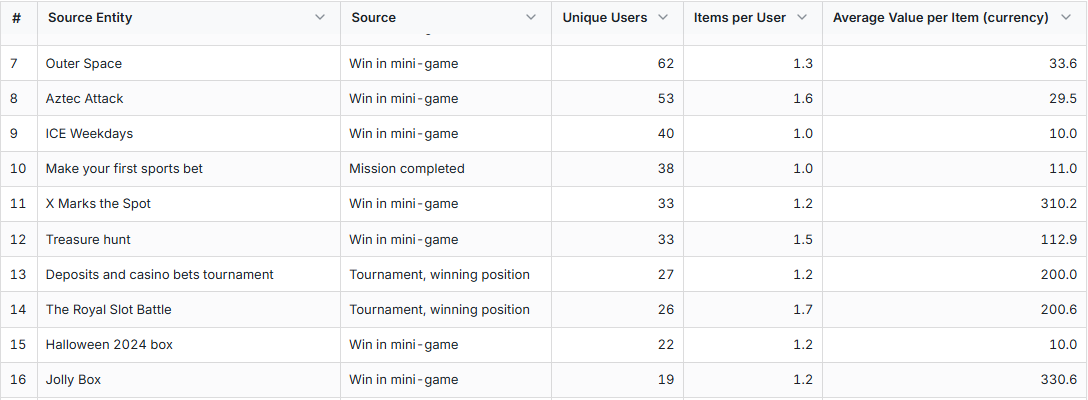Image resolution: width=1088 pixels, height=400 pixels.
Task: Click X Marks the Spot entry
Action: pyautogui.click(x=98, y=203)
